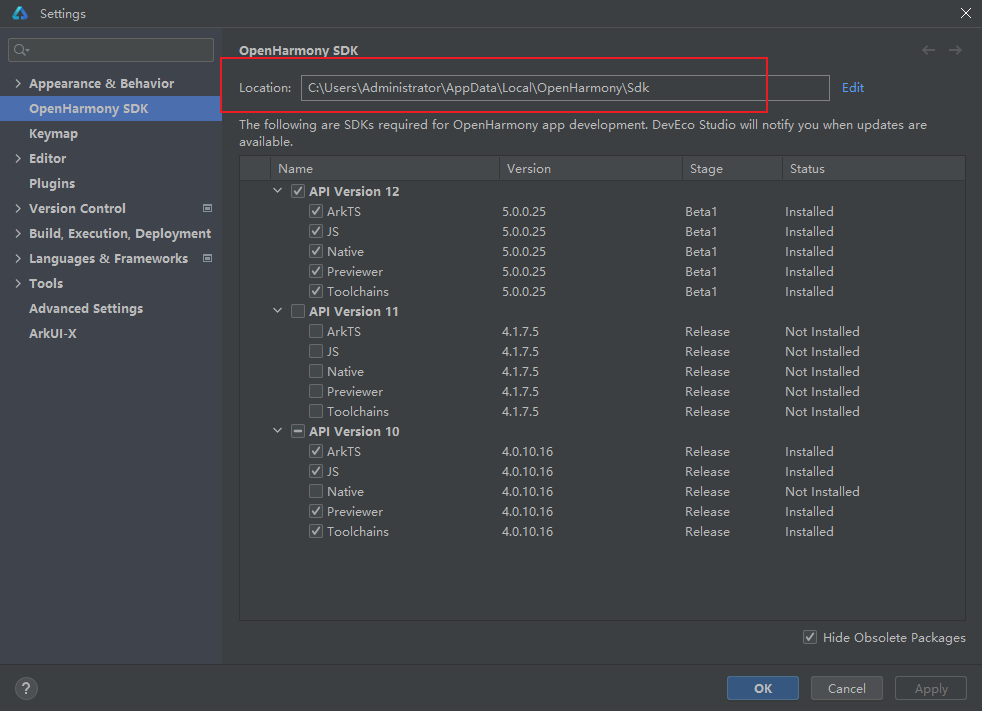This screenshot has width=982, height=711.
Task: Open the help question mark button
Action: click(26, 688)
